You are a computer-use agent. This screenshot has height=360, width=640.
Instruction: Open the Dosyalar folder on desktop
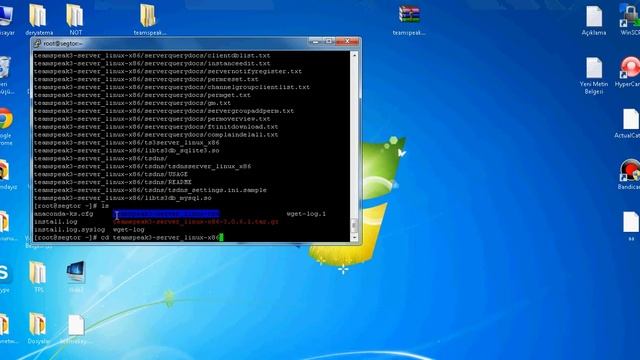point(38,329)
